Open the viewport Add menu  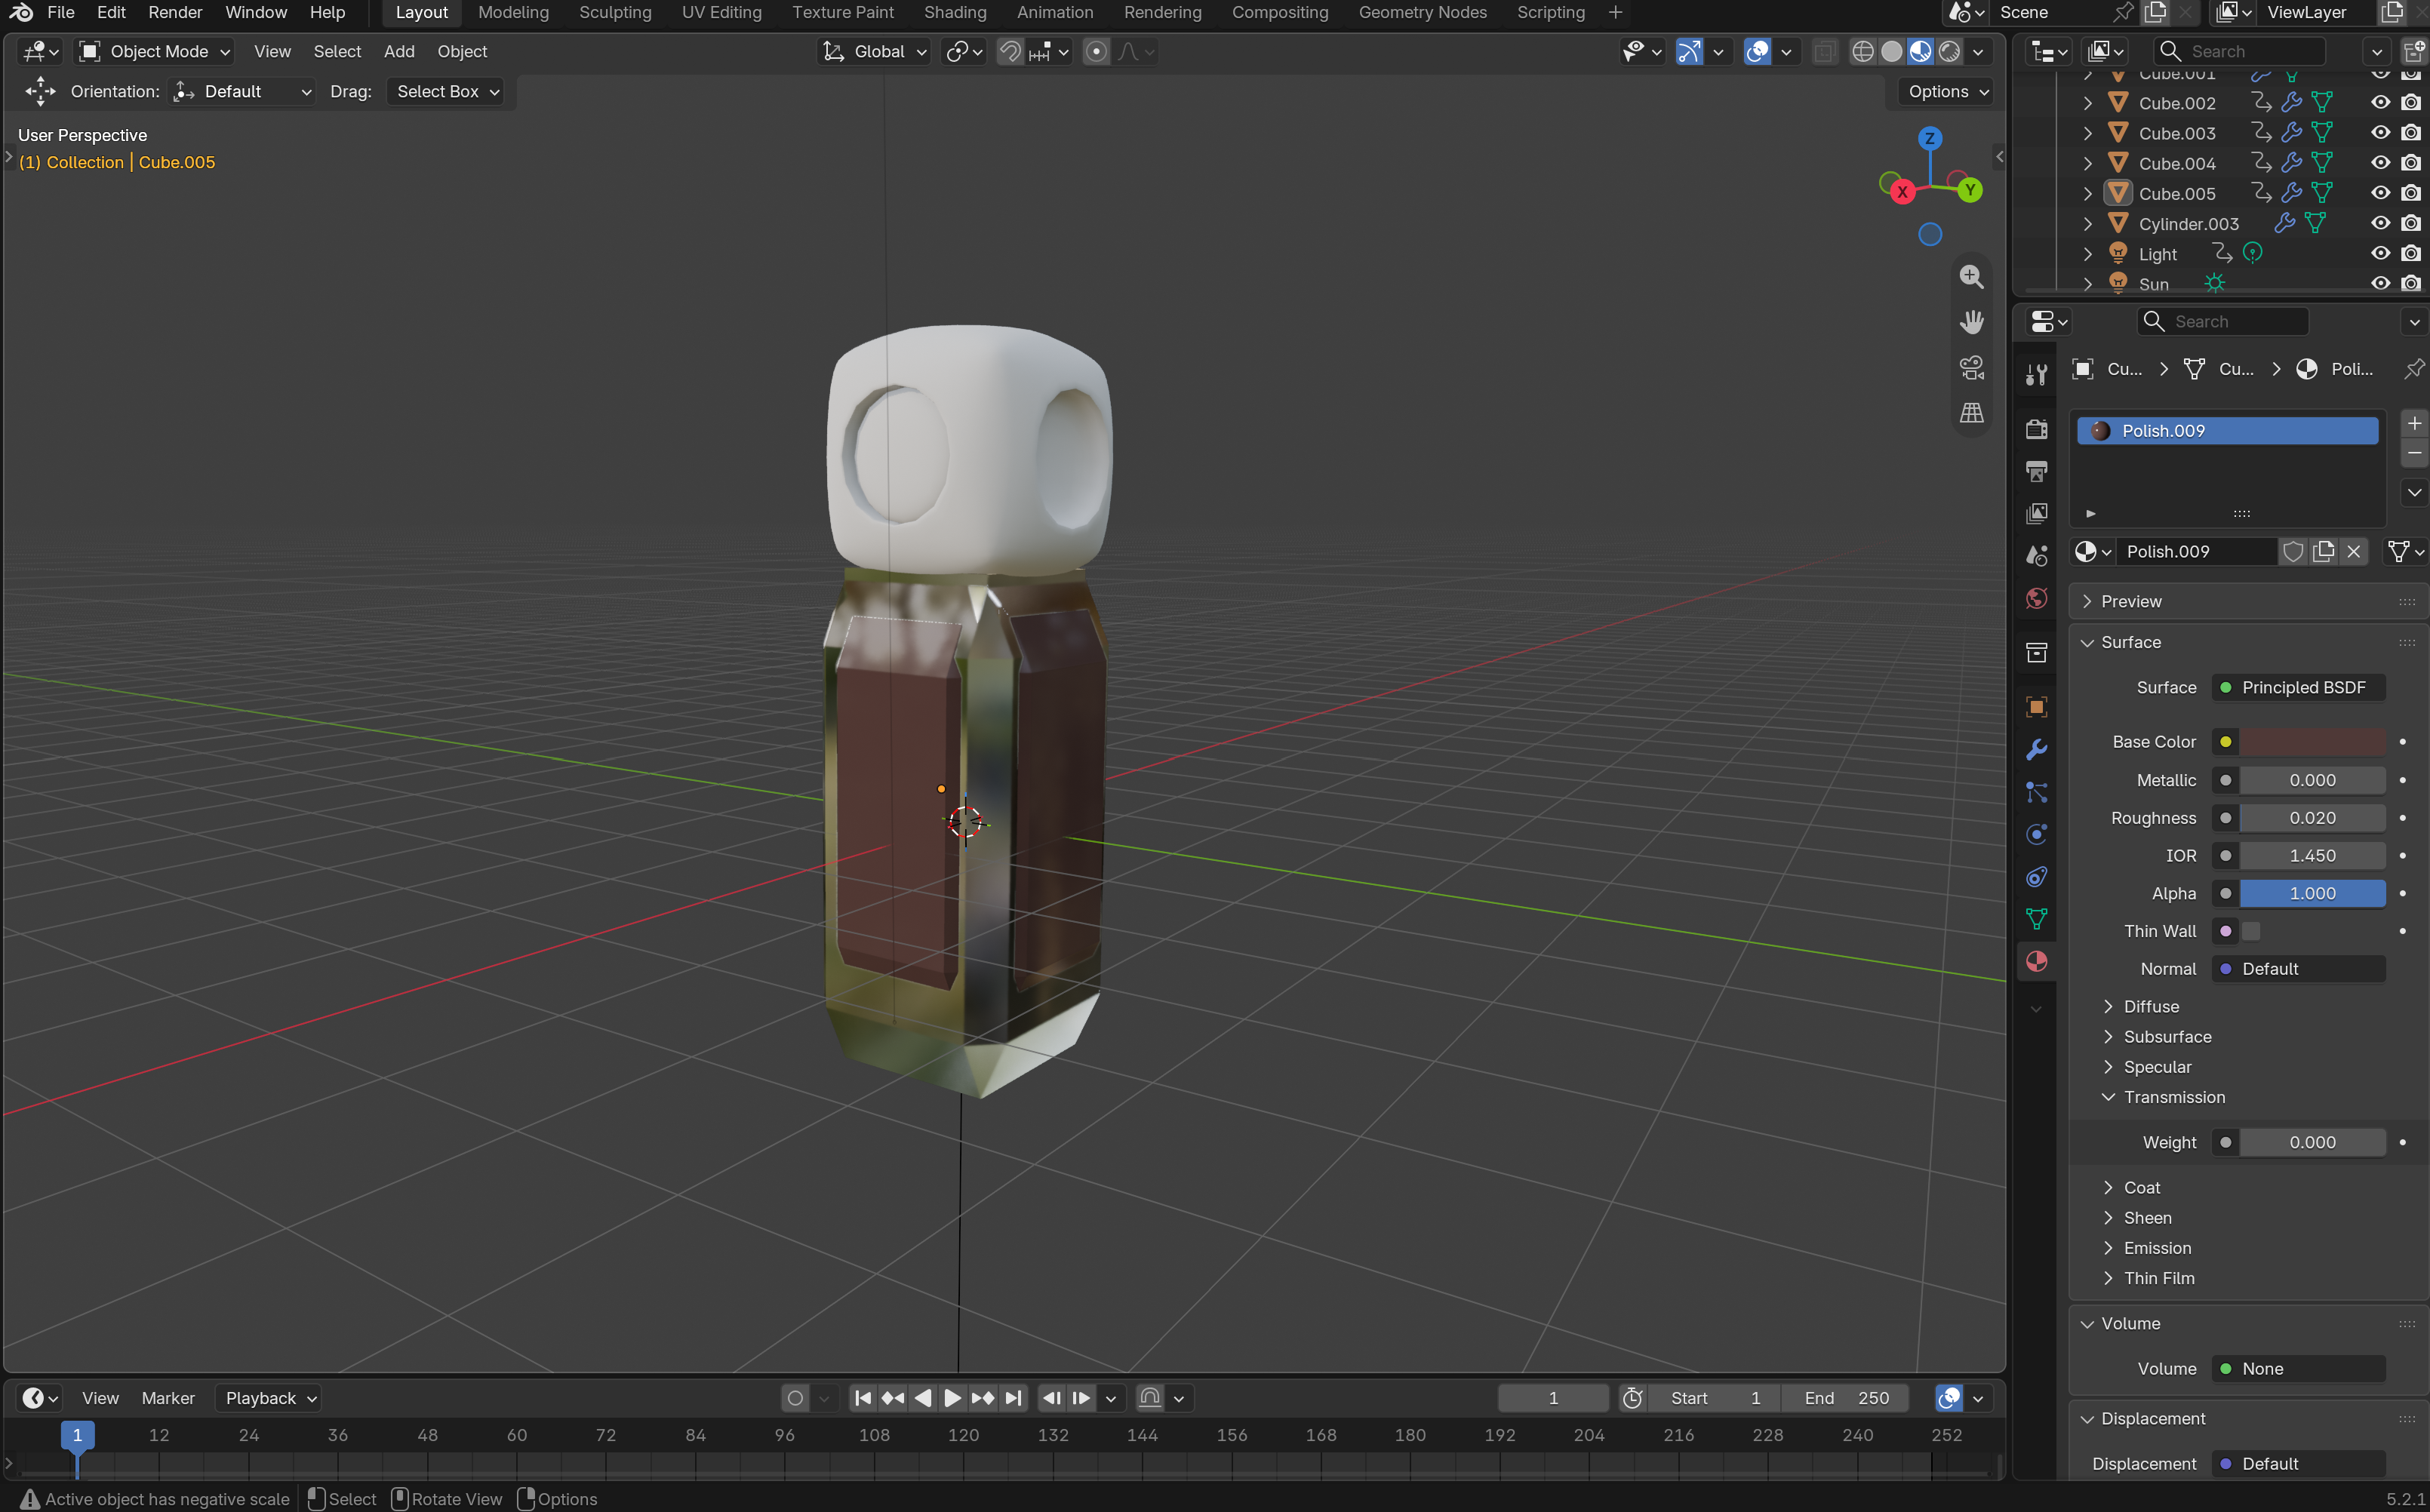399,52
